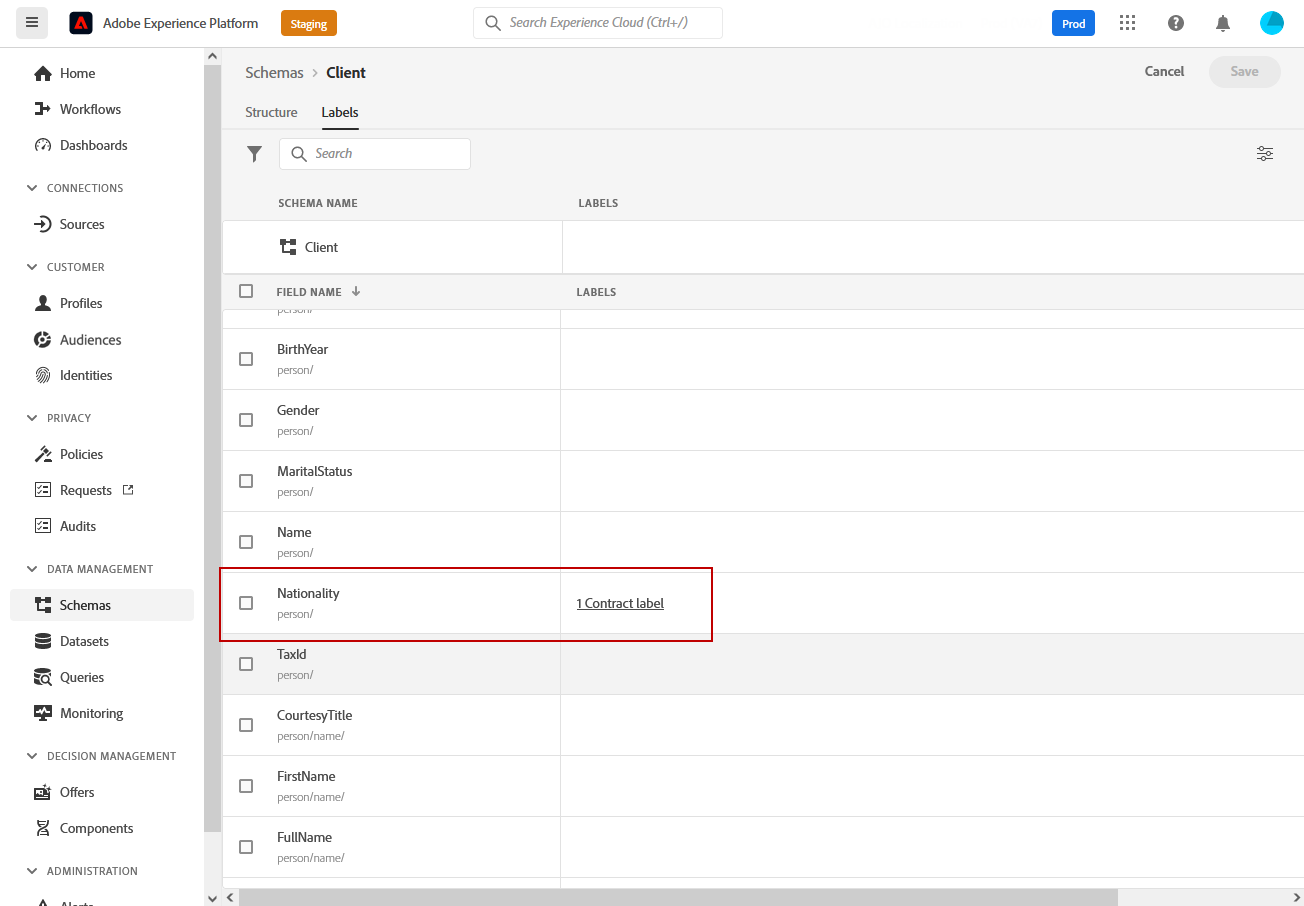This screenshot has width=1304, height=906.
Task: Collapse the Data Management section
Action: (x=31, y=569)
